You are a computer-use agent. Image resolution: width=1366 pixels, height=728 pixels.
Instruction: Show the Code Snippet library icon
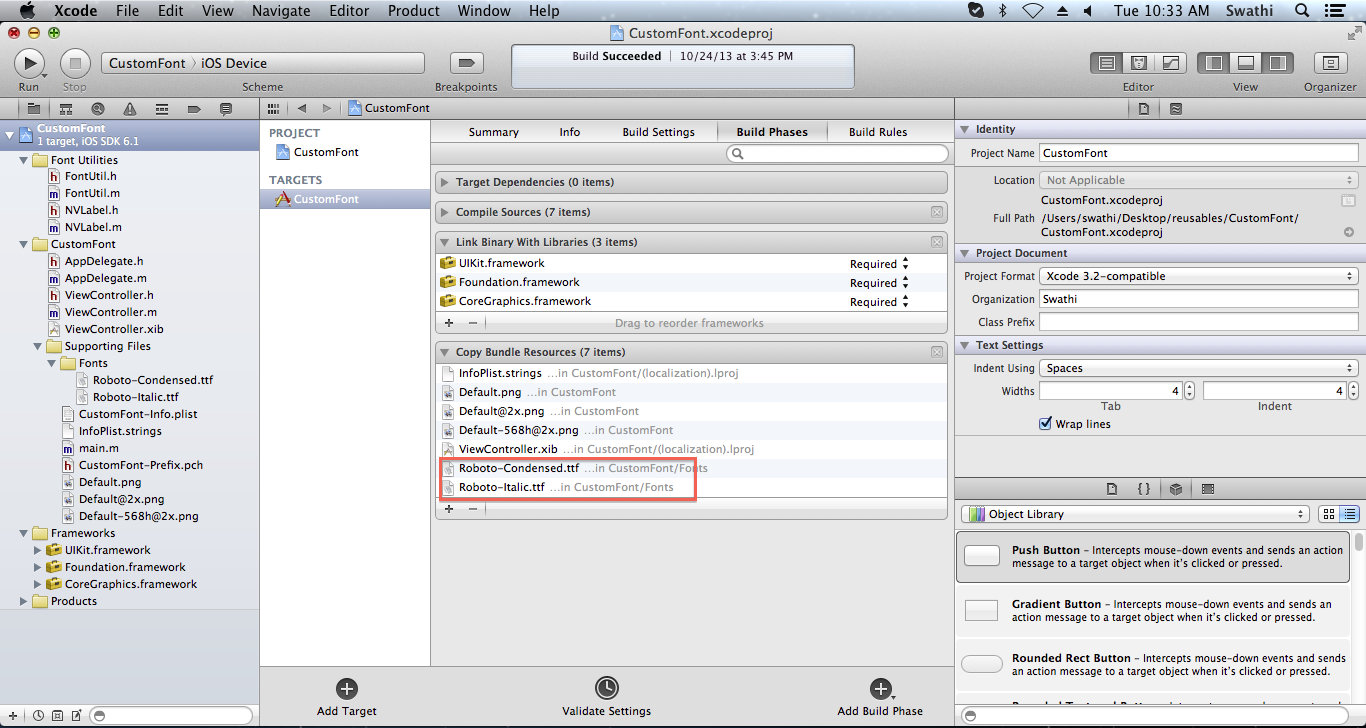(x=1144, y=489)
